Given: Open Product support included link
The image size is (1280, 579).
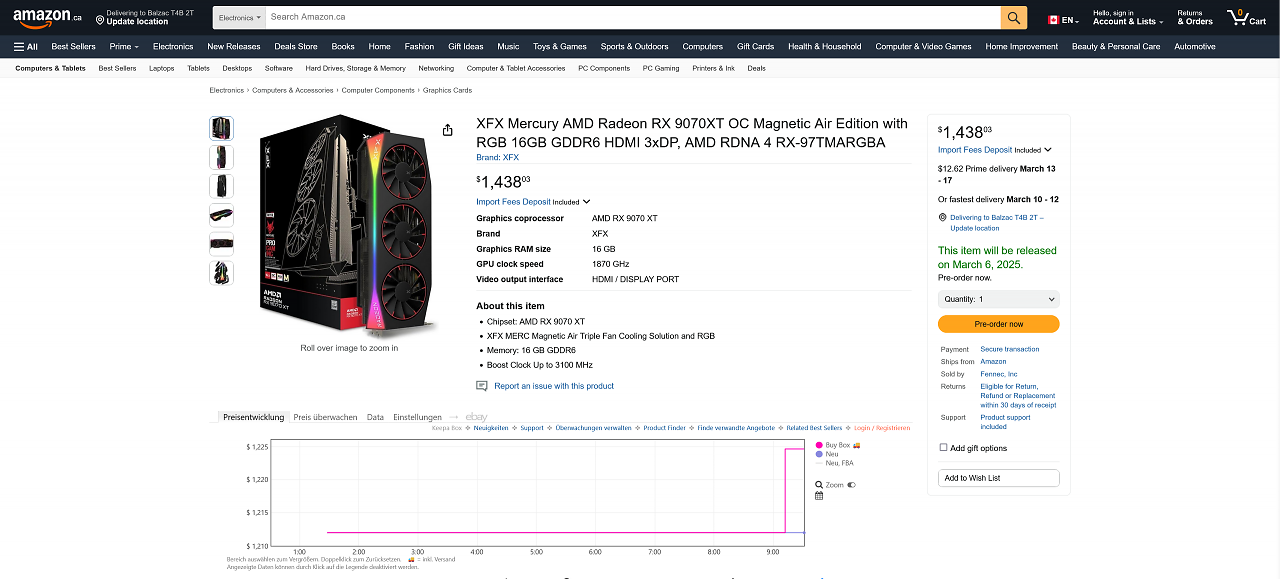Looking at the screenshot, I should click(x=1005, y=422).
